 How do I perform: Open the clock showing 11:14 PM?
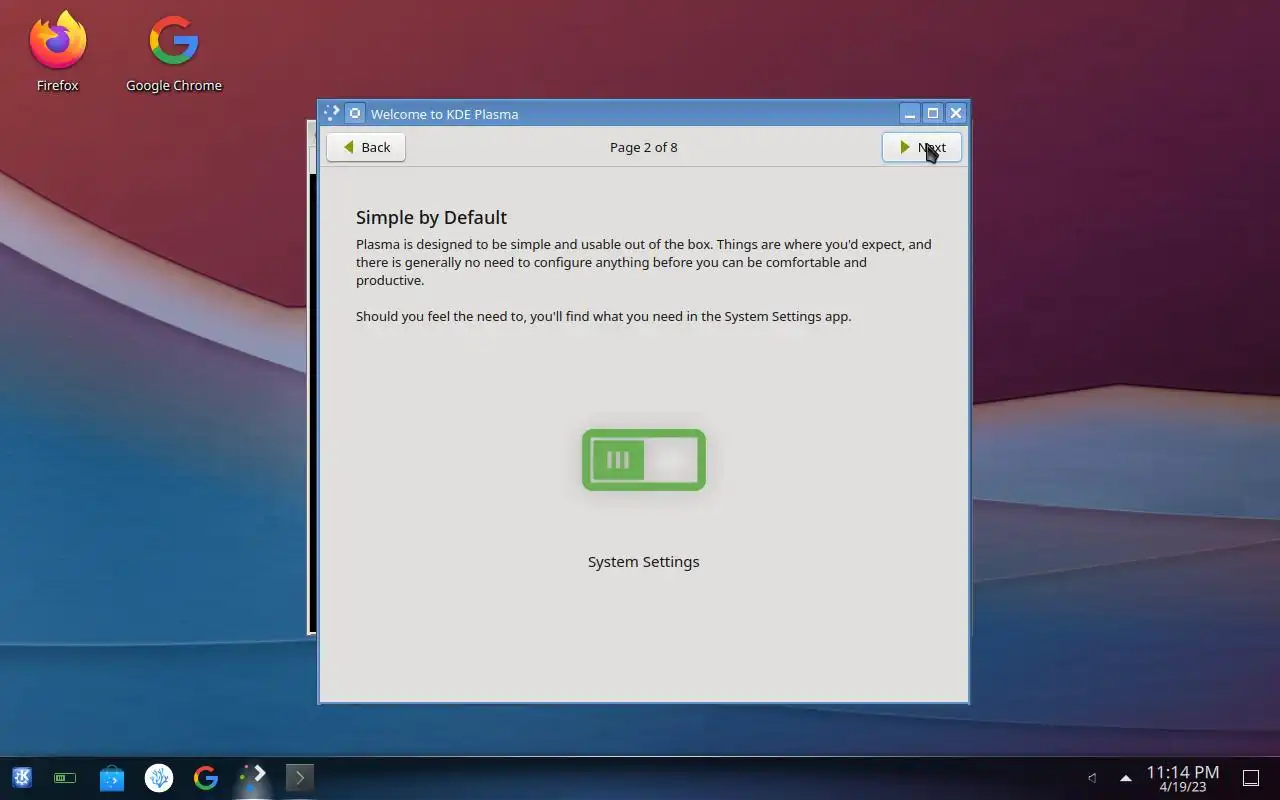(x=1183, y=778)
